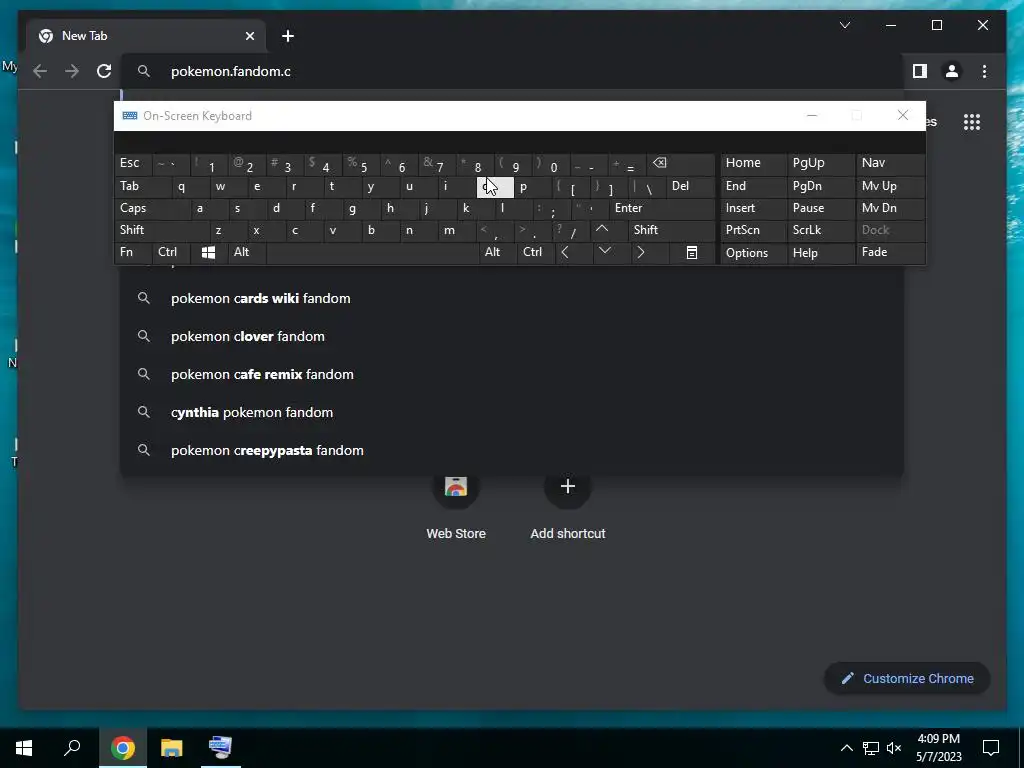Toggle the Fn key on on-screen keyboard
The width and height of the screenshot is (1024, 768).
[133, 252]
